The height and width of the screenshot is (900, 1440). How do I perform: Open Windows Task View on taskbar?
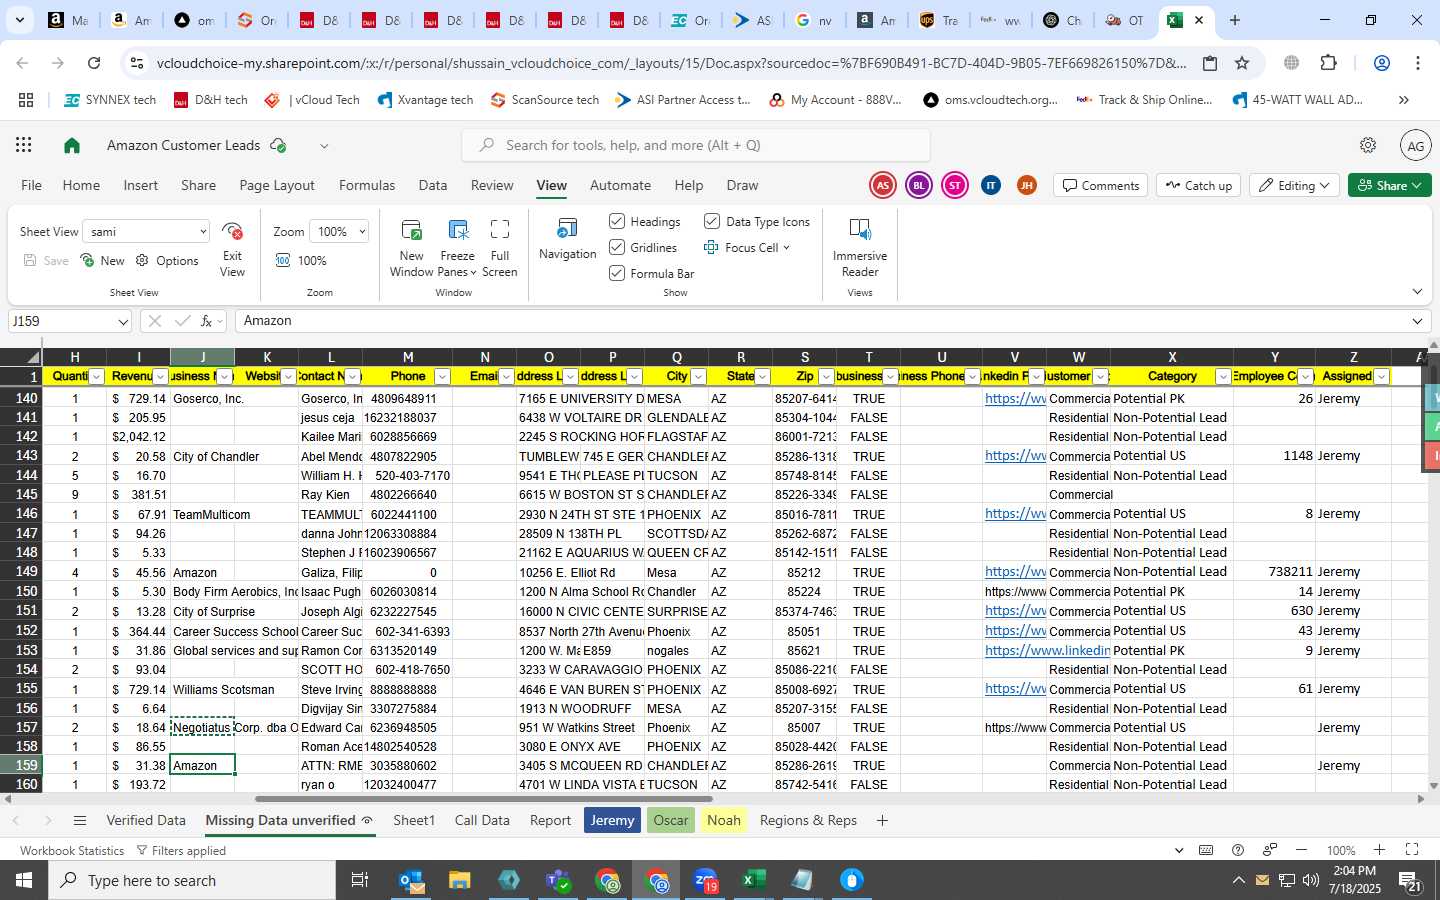(x=359, y=880)
